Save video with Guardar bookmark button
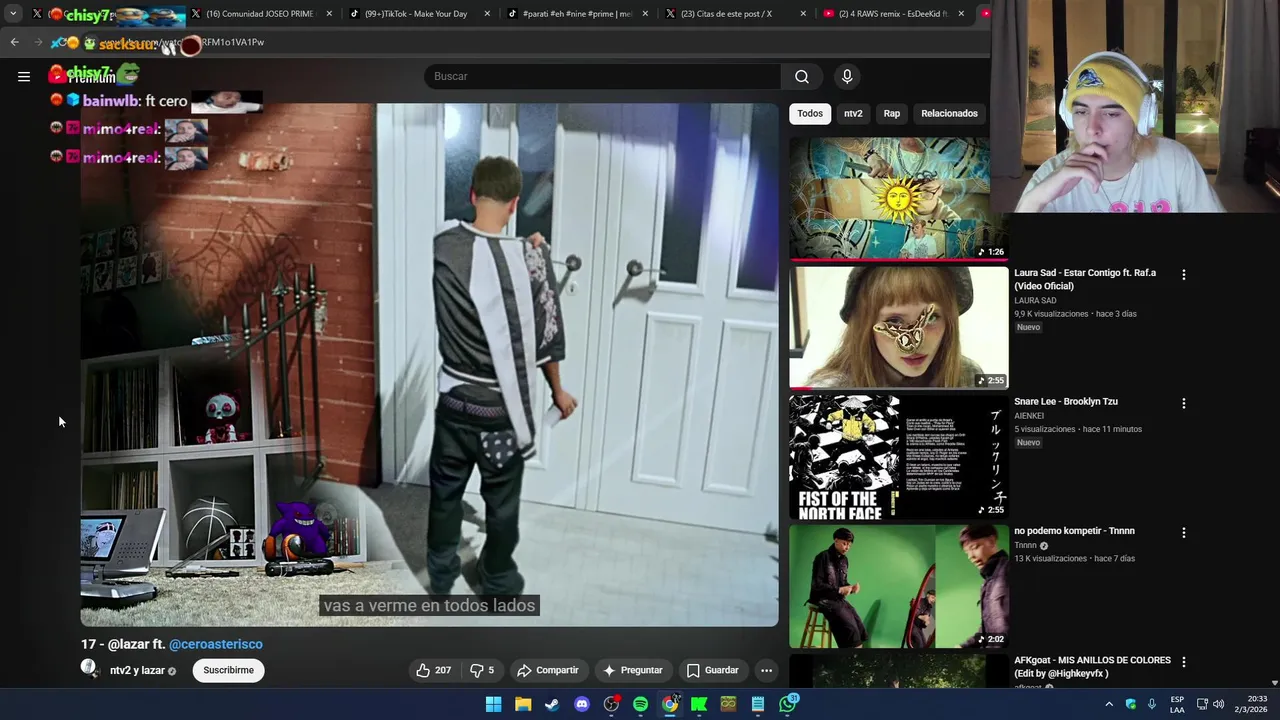 712,670
